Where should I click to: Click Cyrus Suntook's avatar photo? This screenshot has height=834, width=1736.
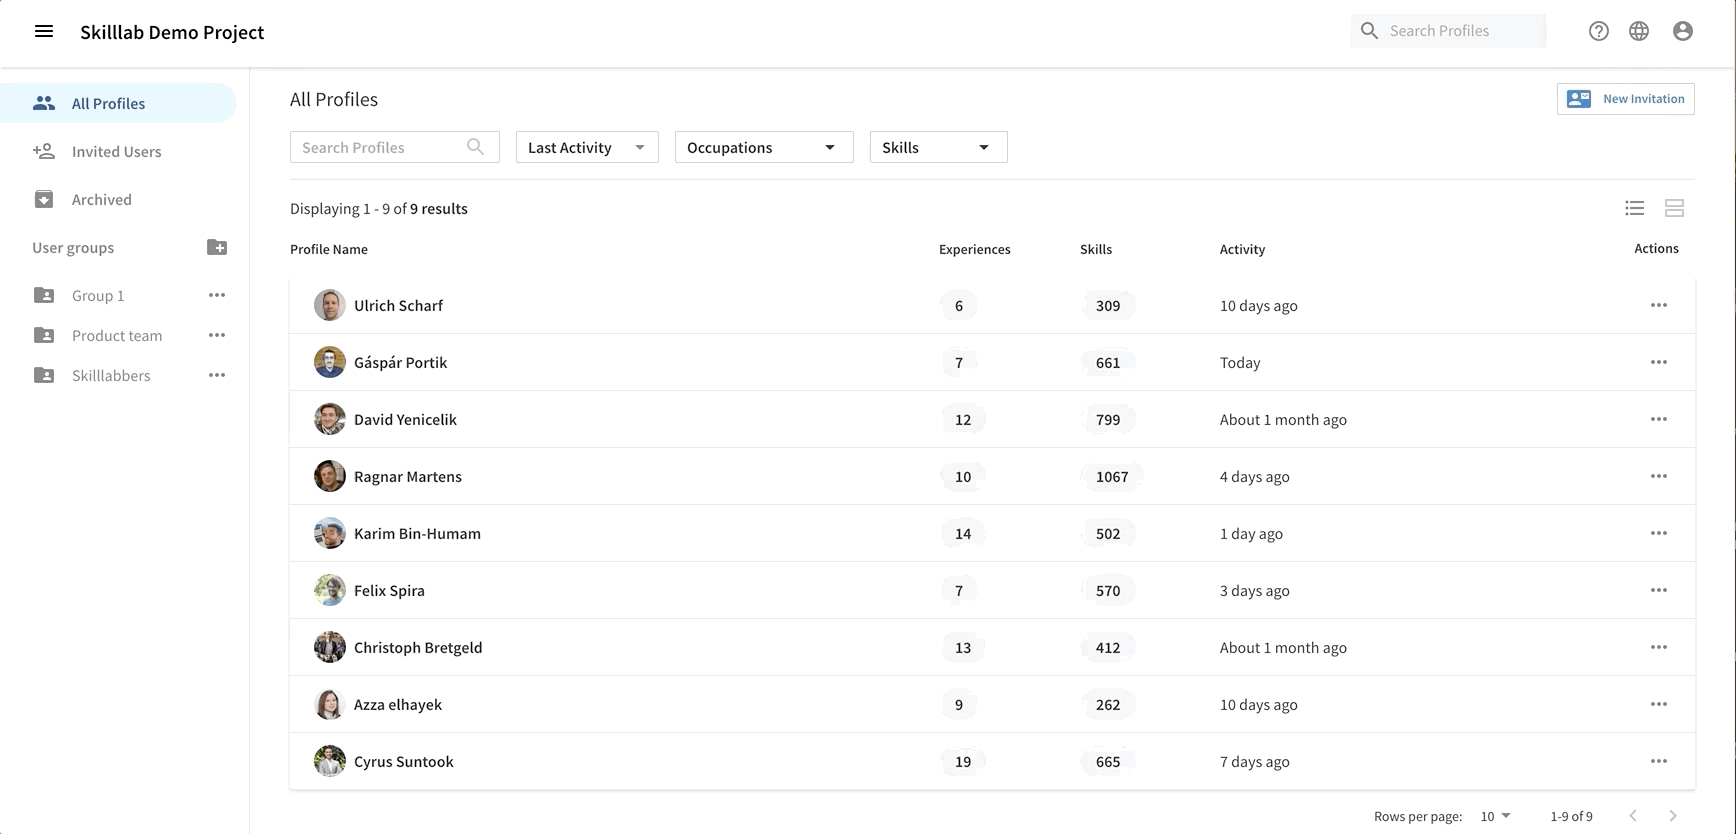pos(330,761)
